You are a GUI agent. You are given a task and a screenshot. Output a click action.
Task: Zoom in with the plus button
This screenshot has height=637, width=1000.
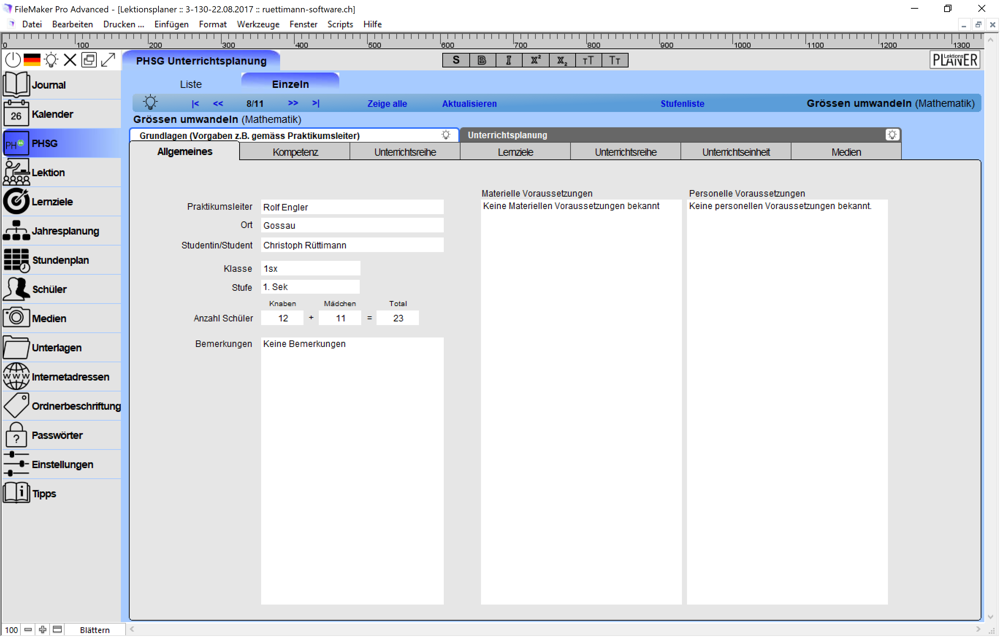click(x=43, y=630)
